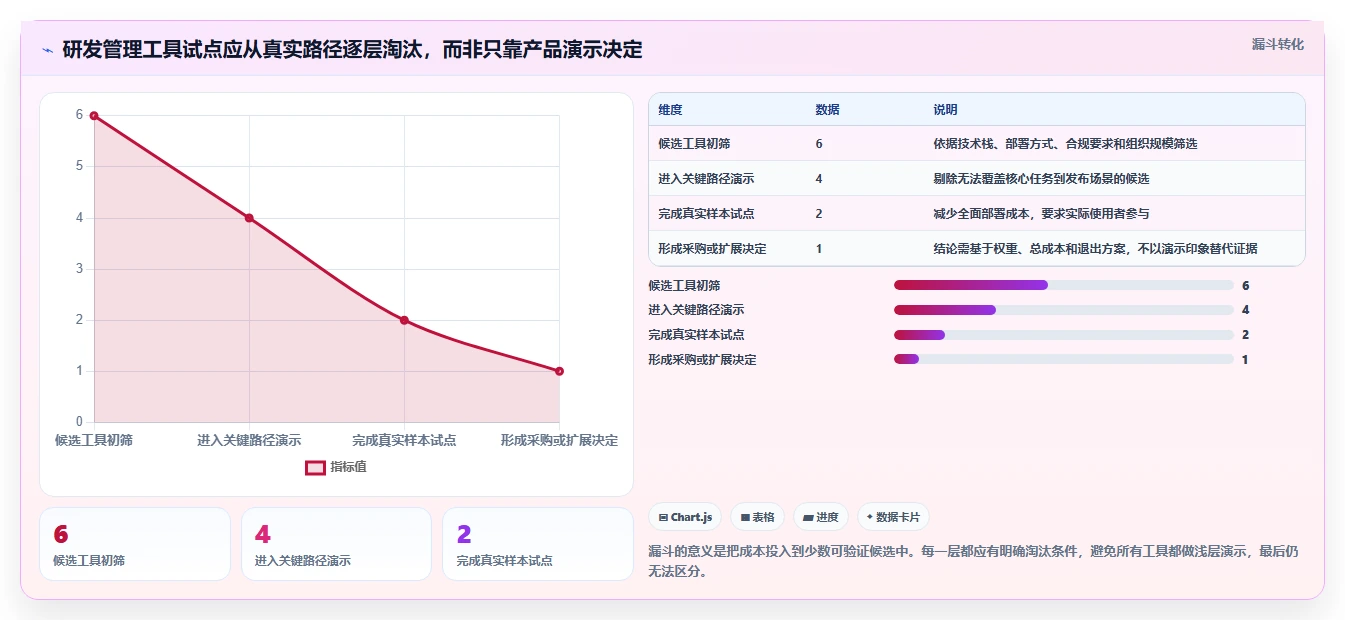Open the 完成真实样本试点 data card showing 2

538,544
